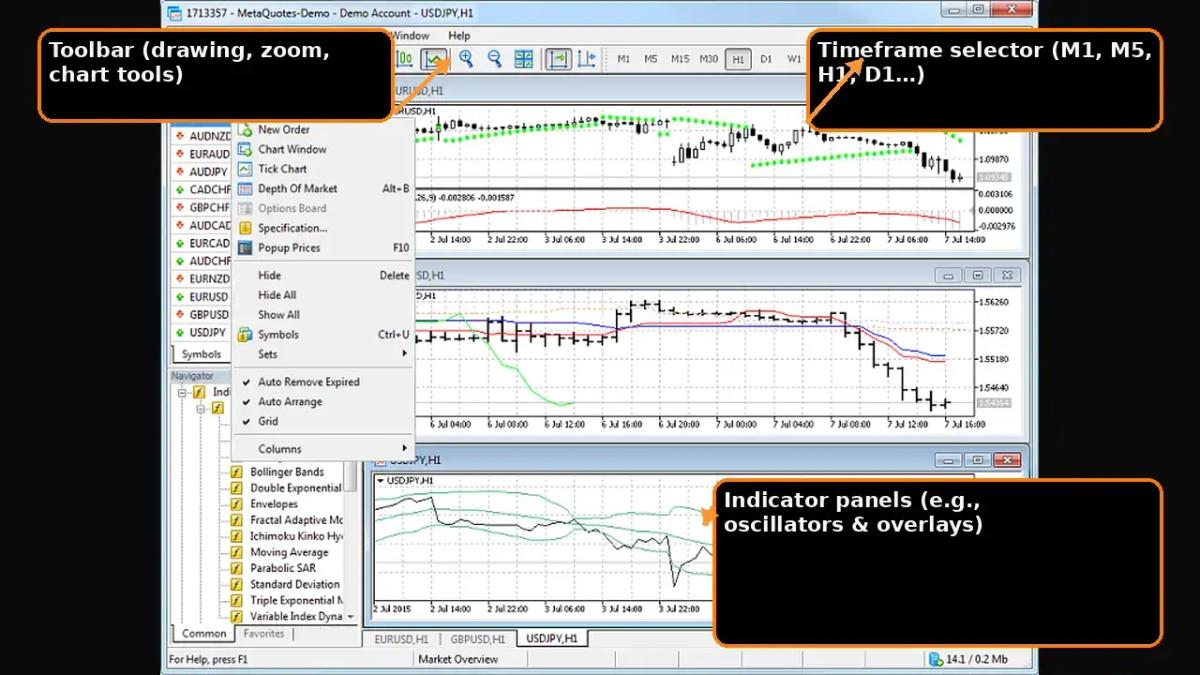Click Moving Average indicator icon
1200x675 pixels.
pos(237,552)
